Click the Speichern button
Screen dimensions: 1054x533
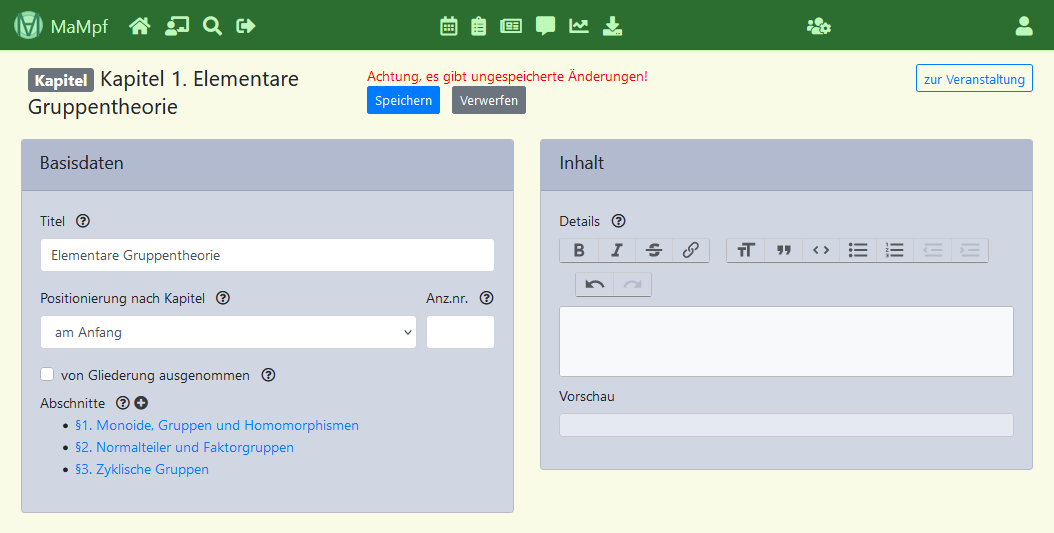[x=403, y=100]
